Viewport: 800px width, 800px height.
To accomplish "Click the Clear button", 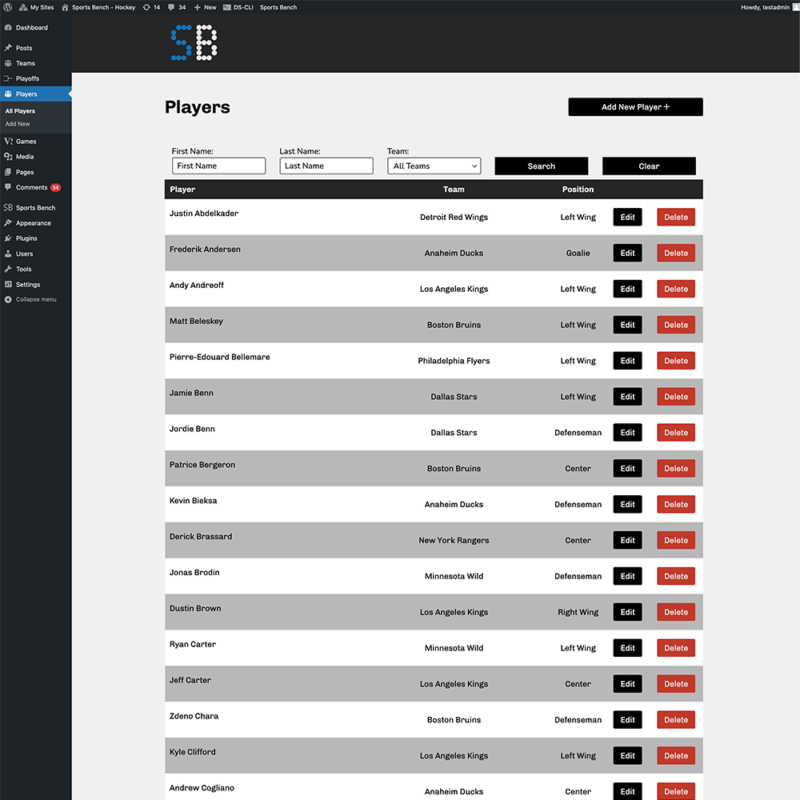I will (x=649, y=166).
